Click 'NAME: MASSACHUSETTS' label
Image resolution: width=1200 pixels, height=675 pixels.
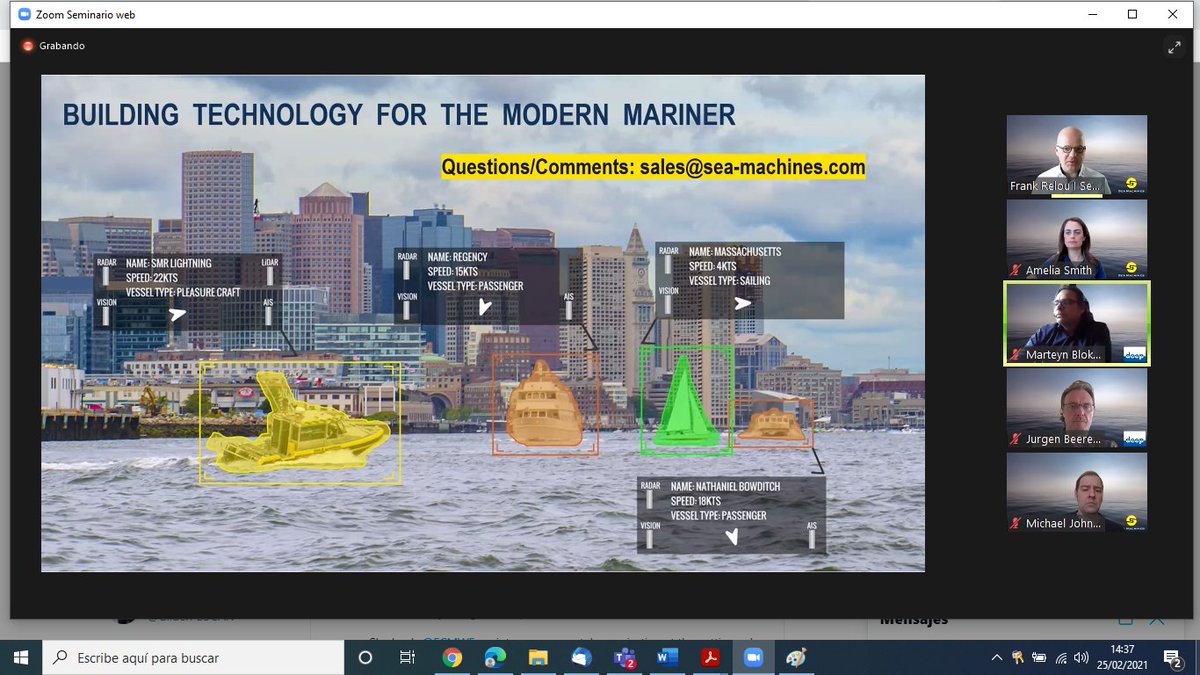click(735, 252)
